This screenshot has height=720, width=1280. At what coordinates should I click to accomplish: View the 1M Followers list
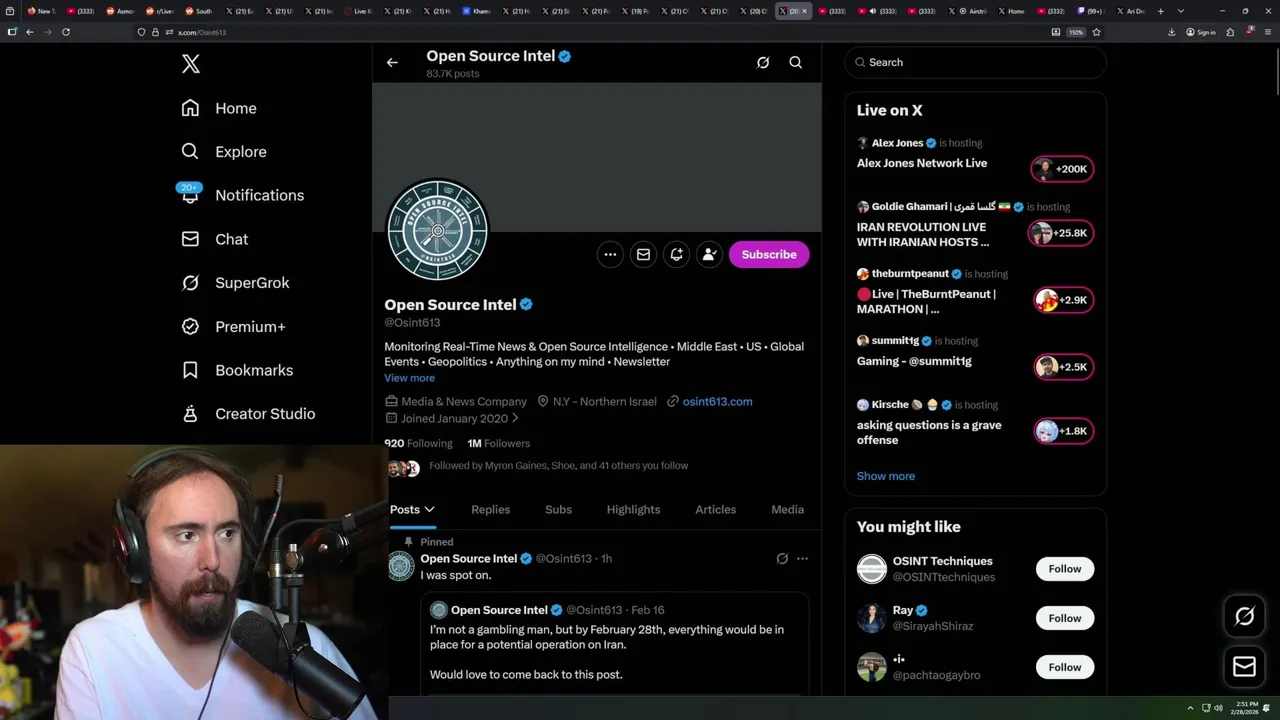pos(499,443)
